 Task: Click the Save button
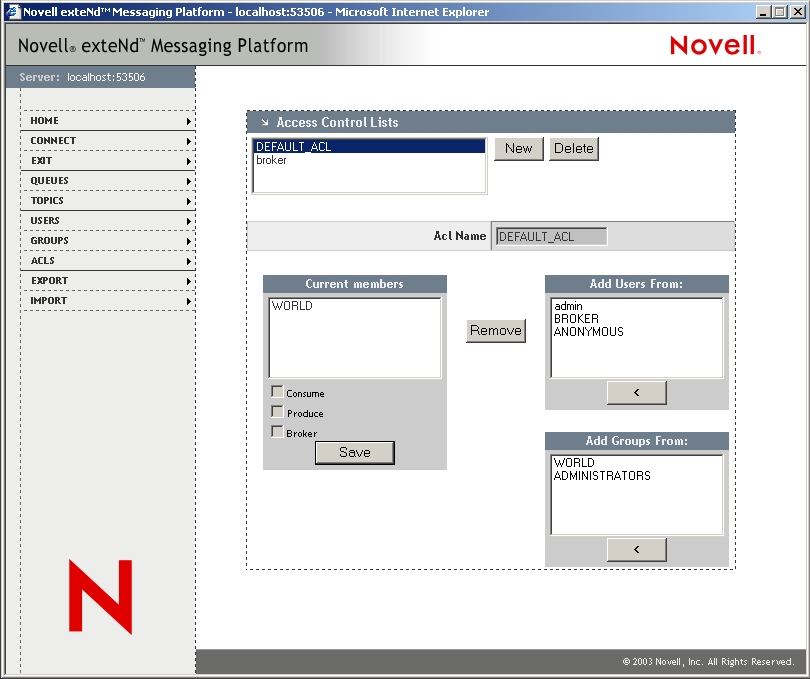pyautogui.click(x=355, y=453)
